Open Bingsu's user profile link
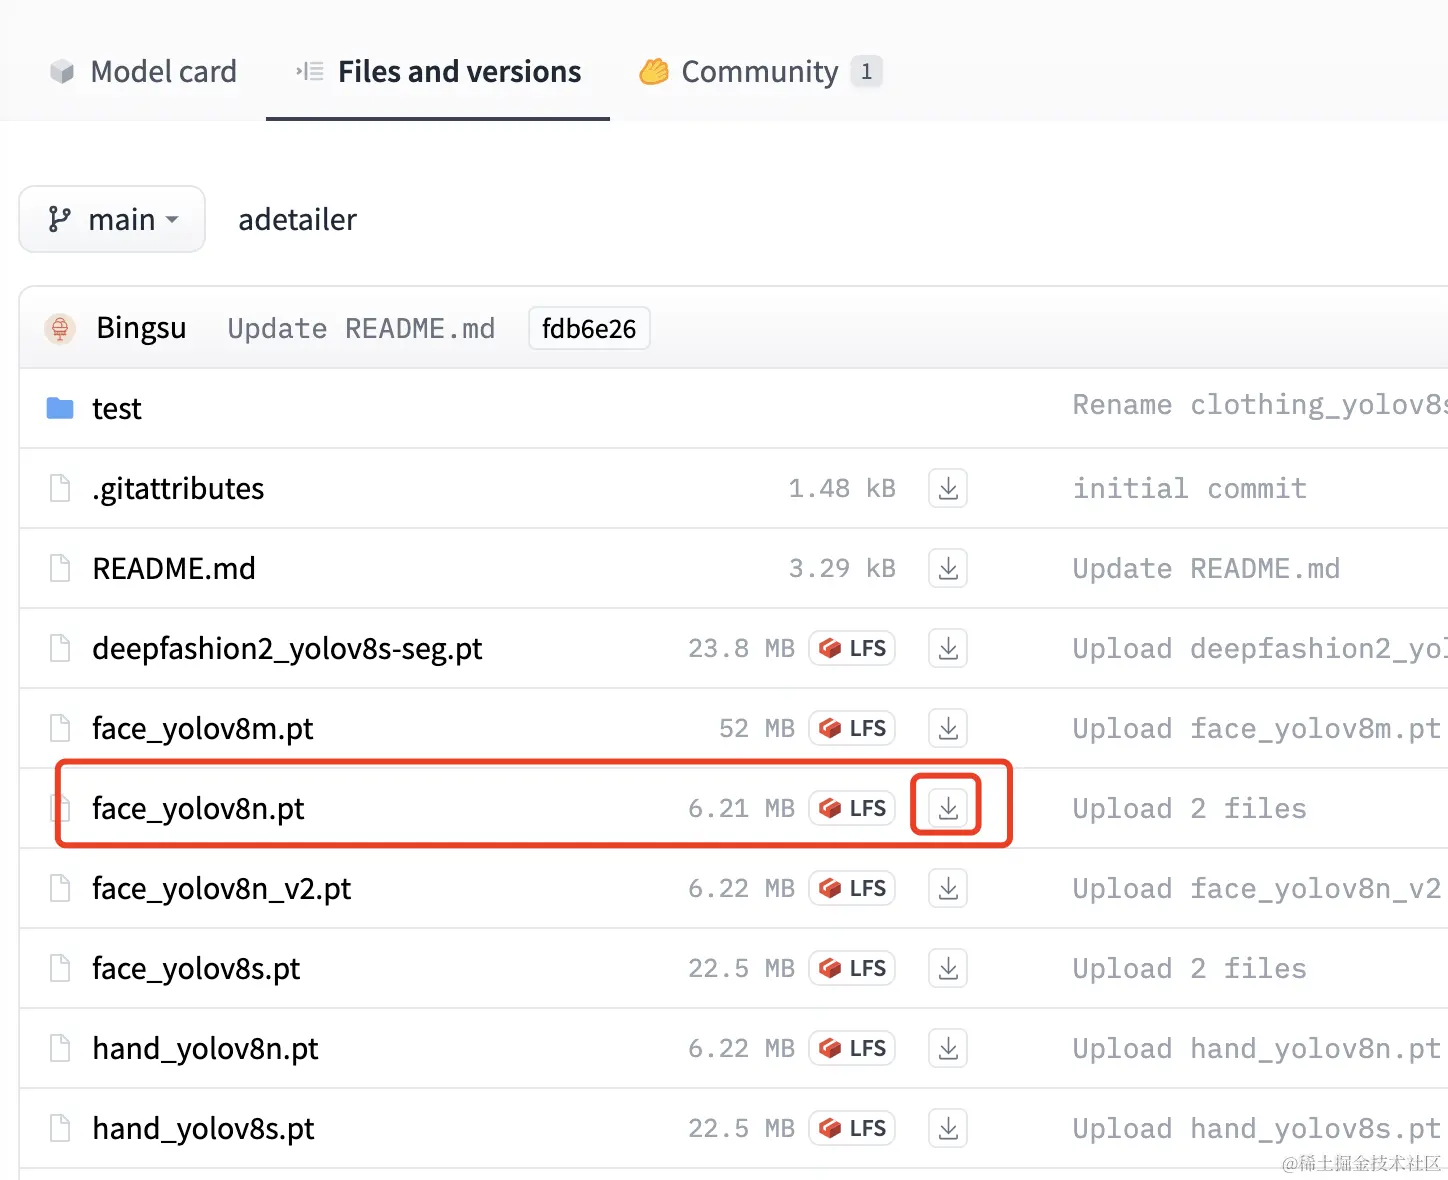The height and width of the screenshot is (1180, 1448). 141,328
